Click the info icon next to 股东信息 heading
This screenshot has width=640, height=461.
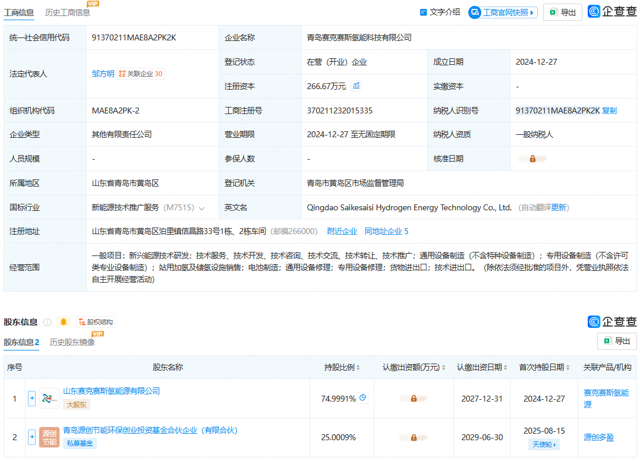47,322
